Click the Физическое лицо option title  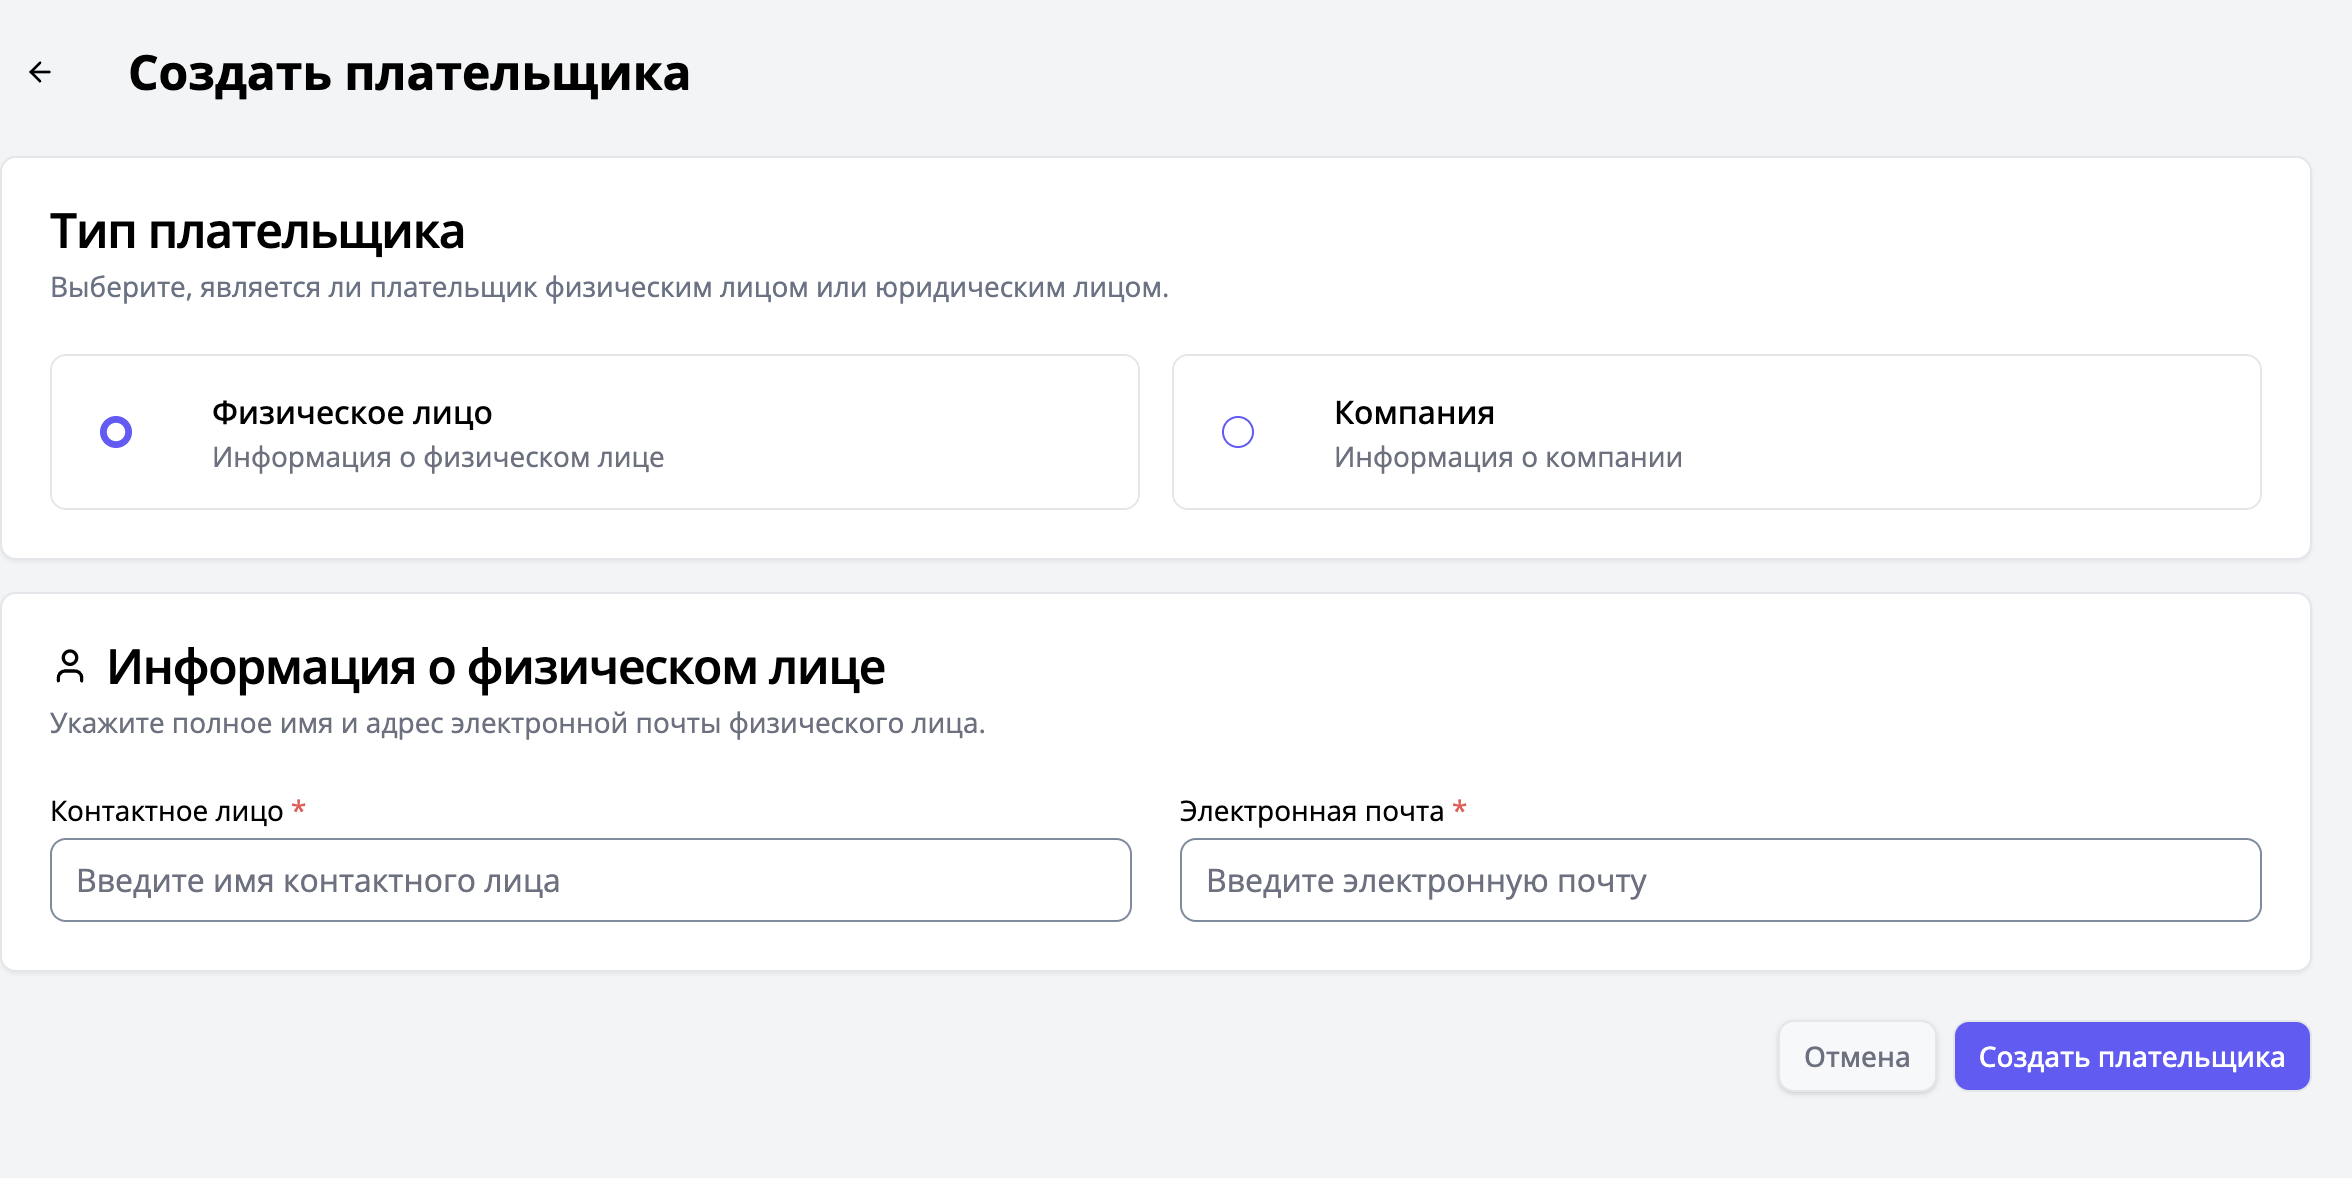click(352, 413)
